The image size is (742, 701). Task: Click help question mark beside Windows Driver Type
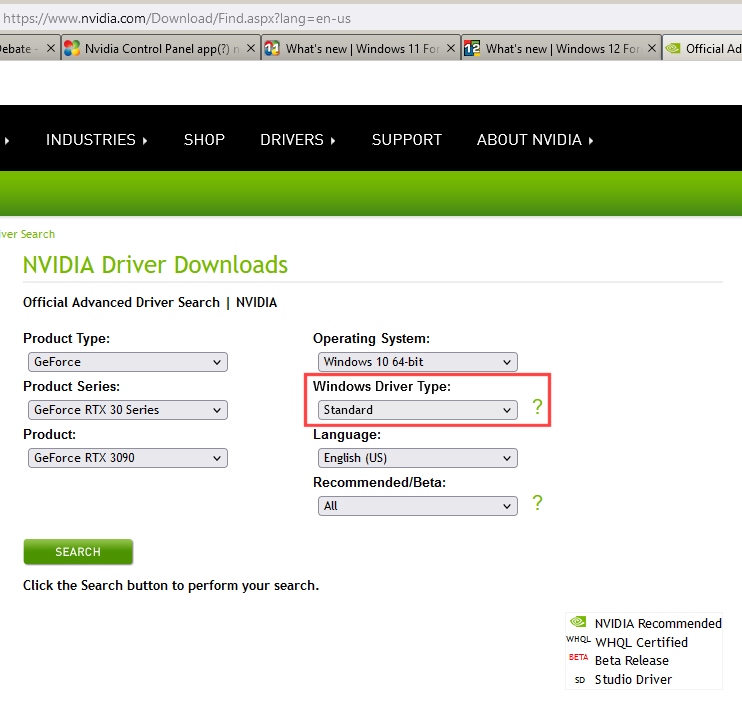click(537, 407)
